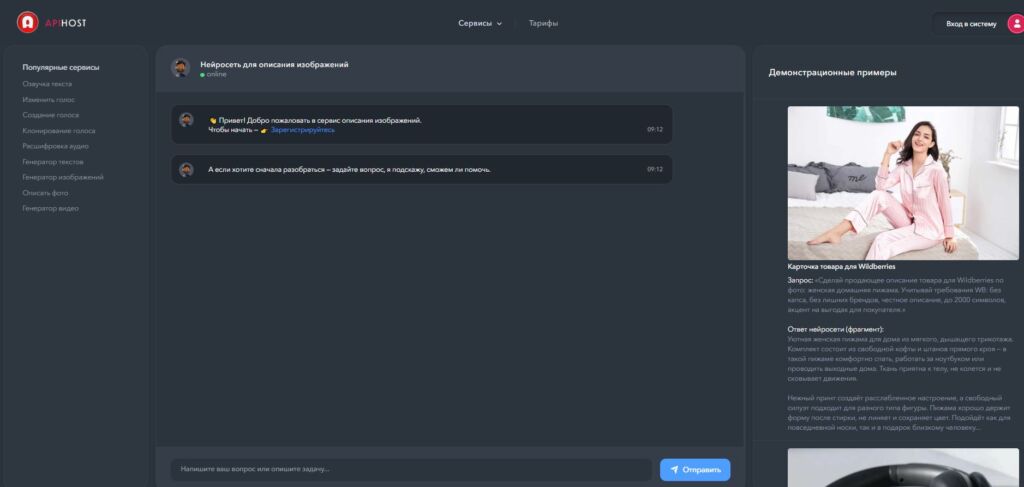Image resolution: width=1024 pixels, height=487 pixels.
Task: Click the 'online' status indicator
Action: pyautogui.click(x=214, y=75)
